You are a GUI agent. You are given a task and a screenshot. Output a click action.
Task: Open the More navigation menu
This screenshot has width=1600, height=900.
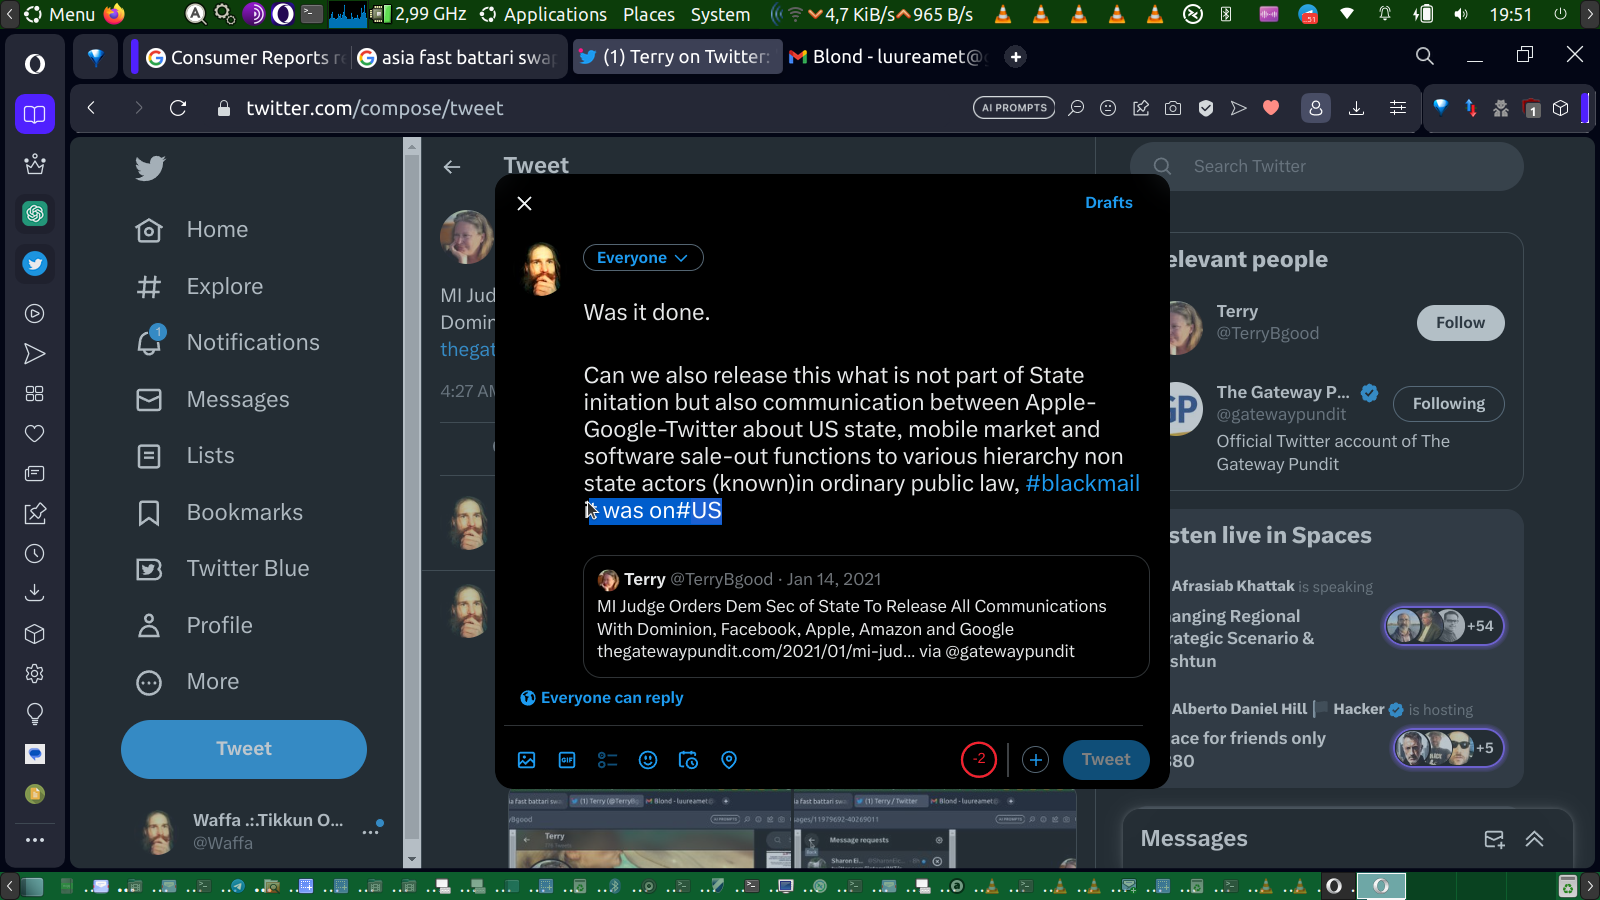coord(188,682)
